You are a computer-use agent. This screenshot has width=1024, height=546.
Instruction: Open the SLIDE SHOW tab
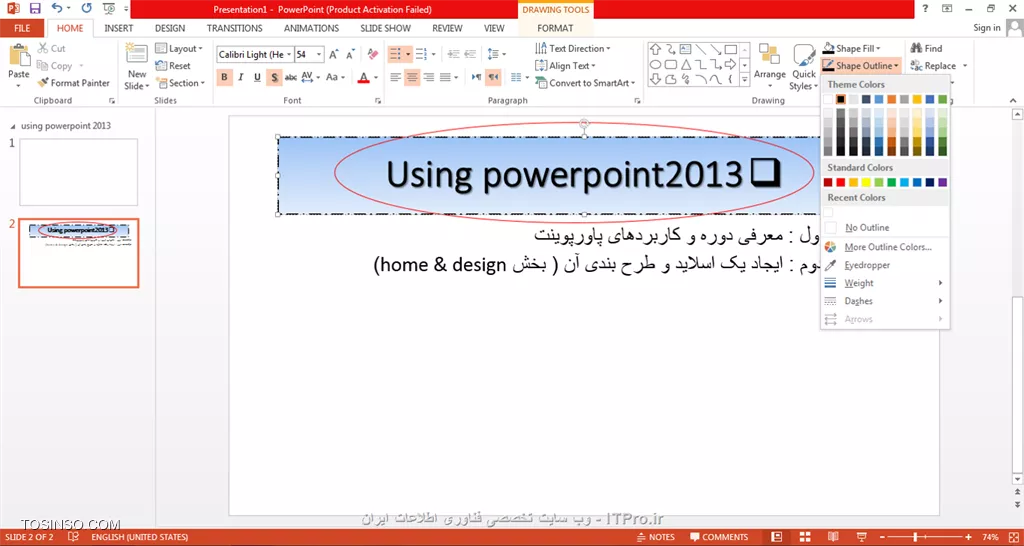click(x=386, y=28)
